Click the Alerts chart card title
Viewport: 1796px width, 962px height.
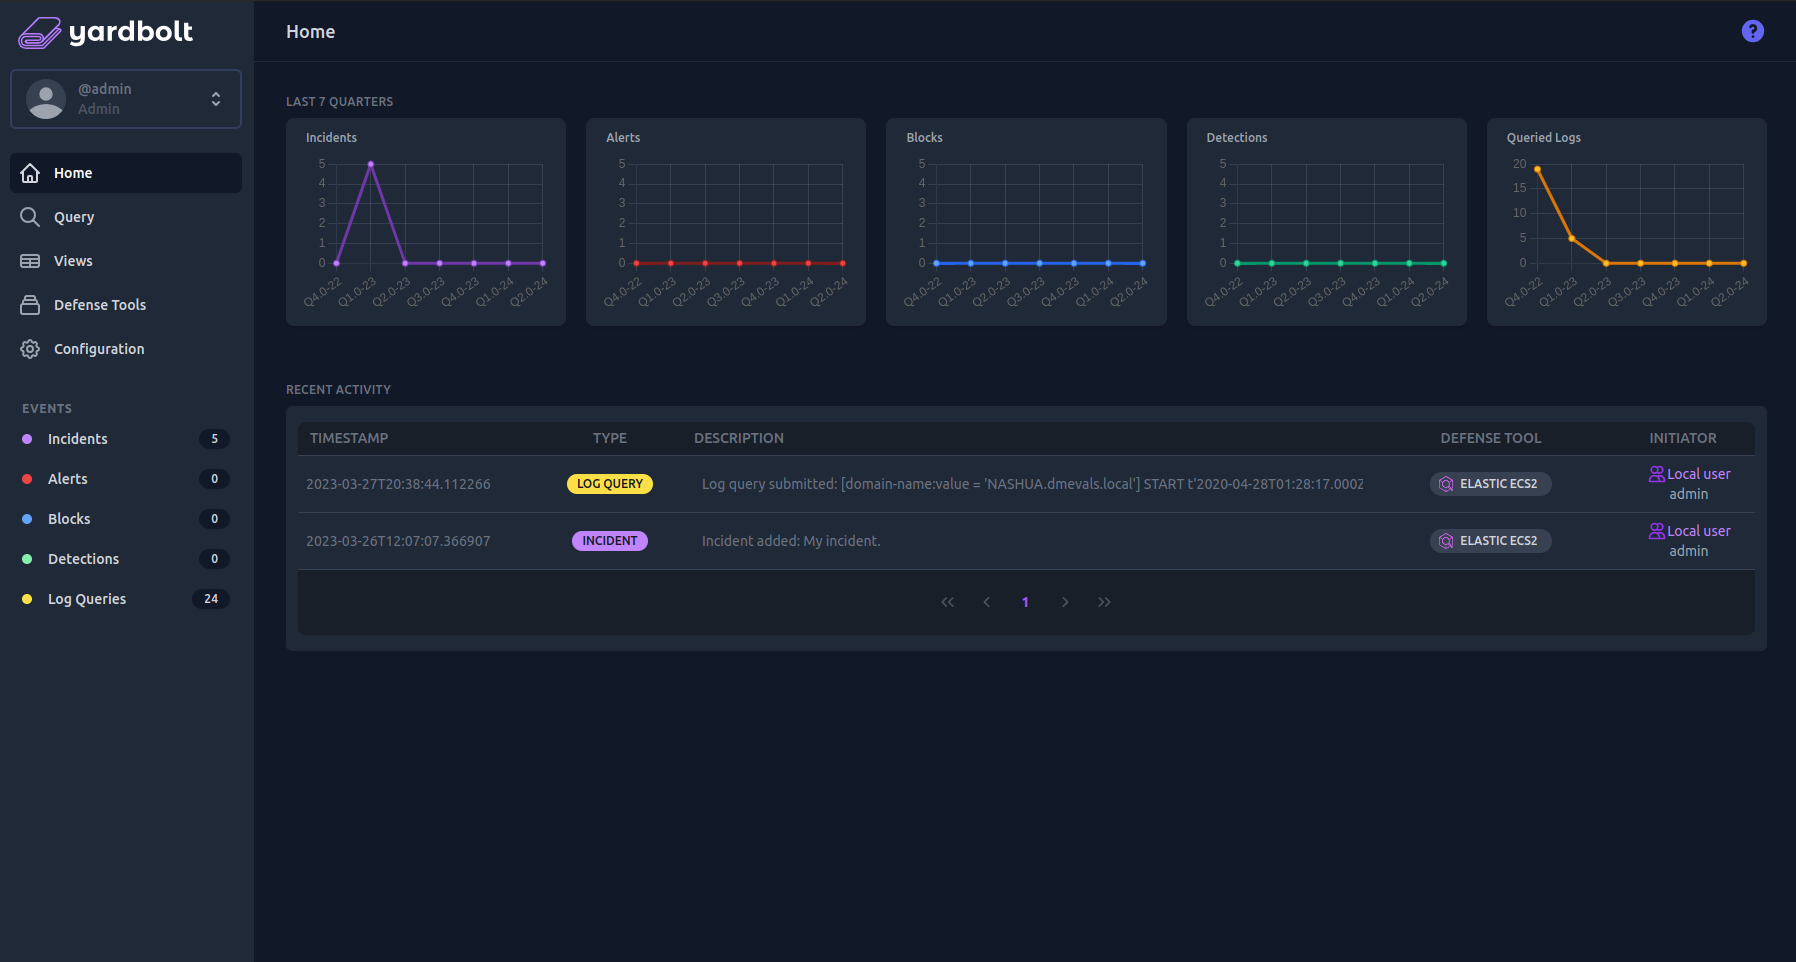coord(623,138)
